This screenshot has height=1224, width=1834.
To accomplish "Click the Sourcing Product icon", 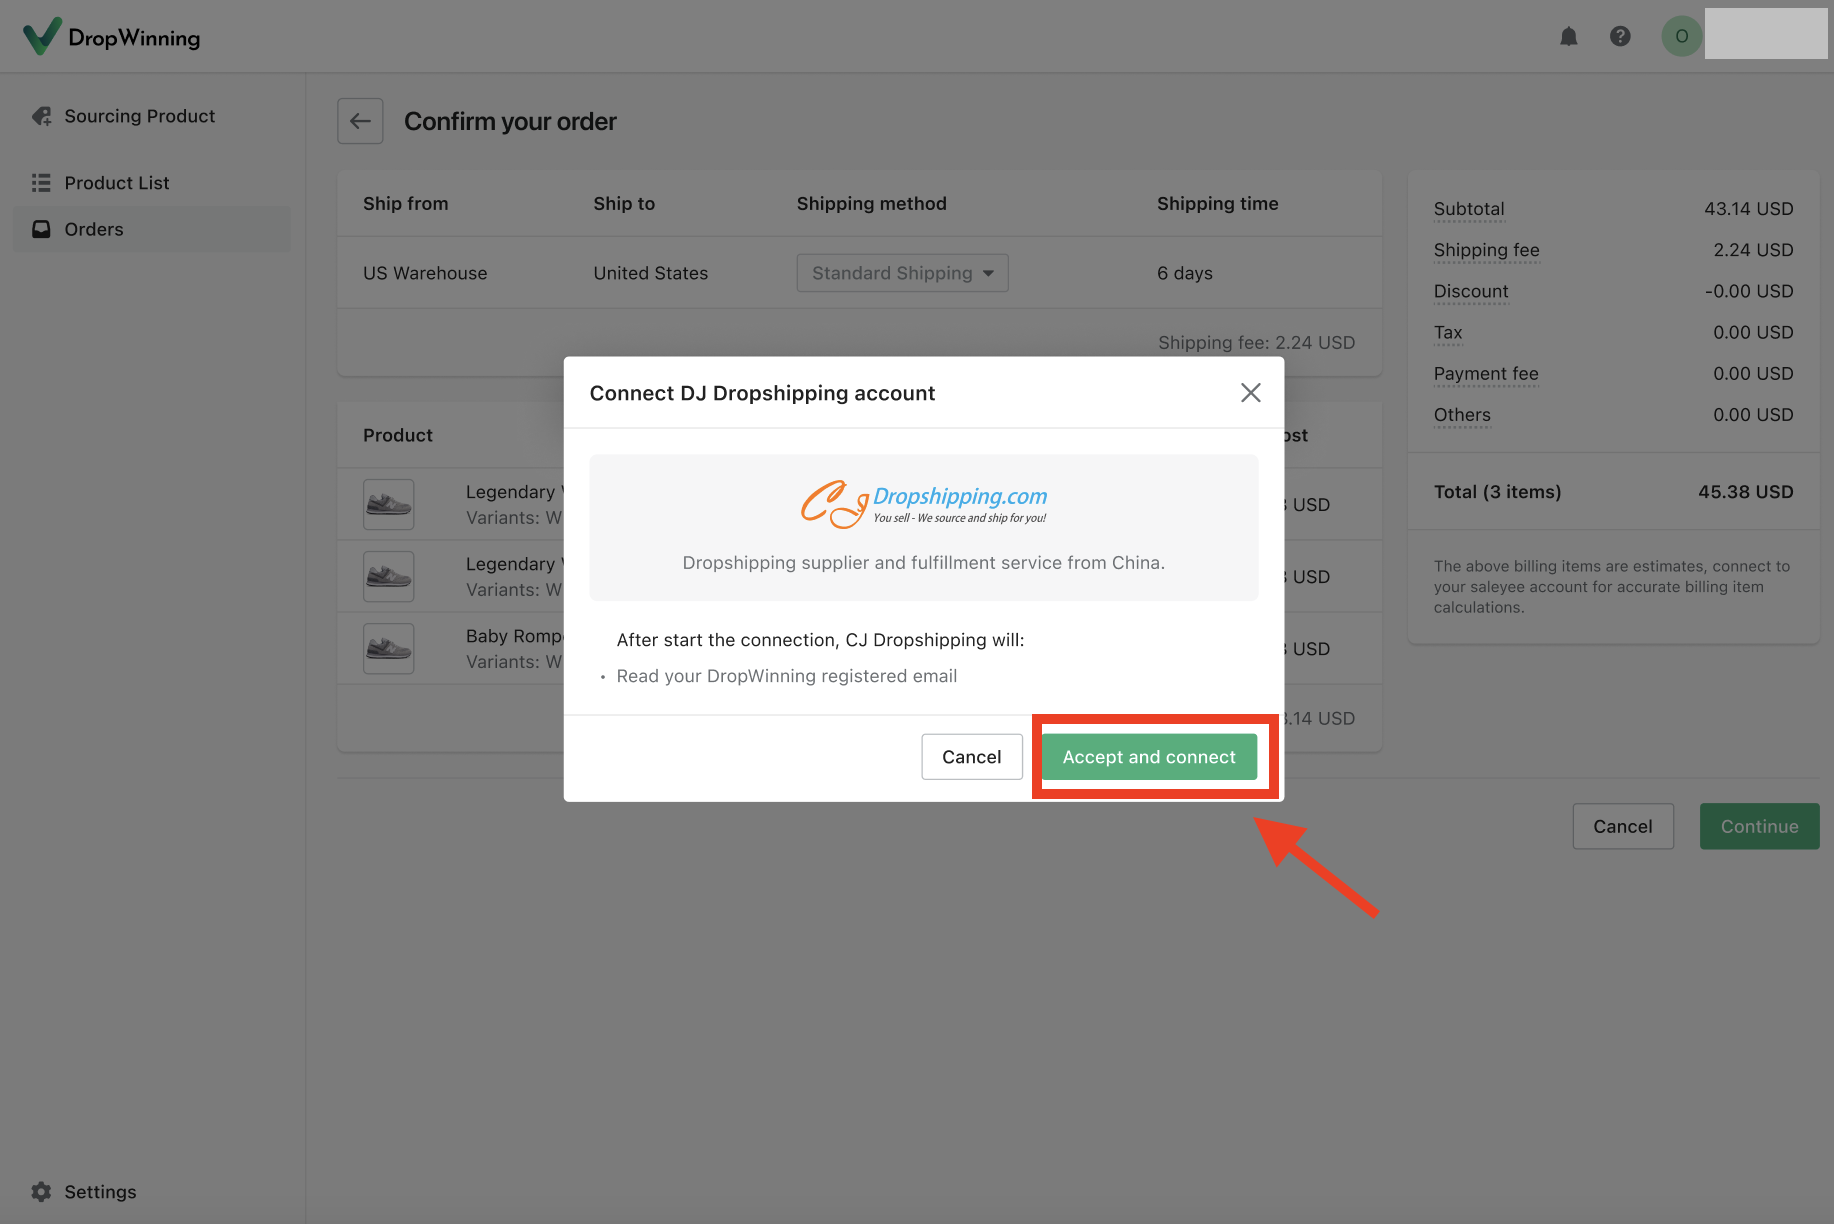I will pos(41,116).
